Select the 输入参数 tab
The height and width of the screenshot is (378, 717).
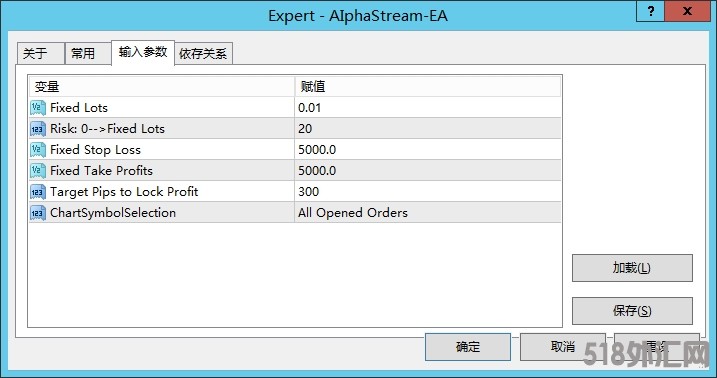tap(143, 53)
